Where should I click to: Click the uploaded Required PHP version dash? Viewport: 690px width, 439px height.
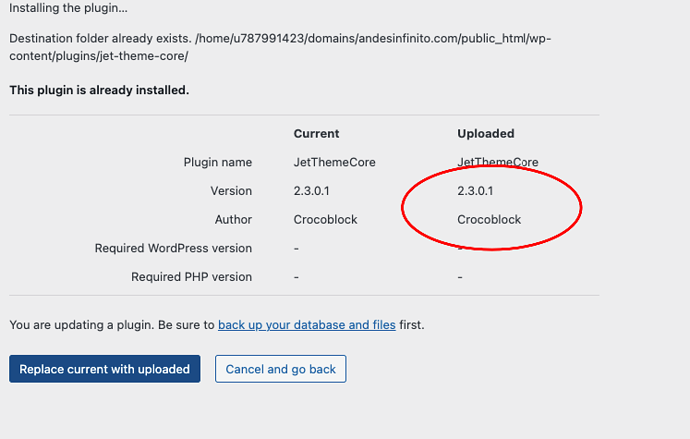click(460, 277)
